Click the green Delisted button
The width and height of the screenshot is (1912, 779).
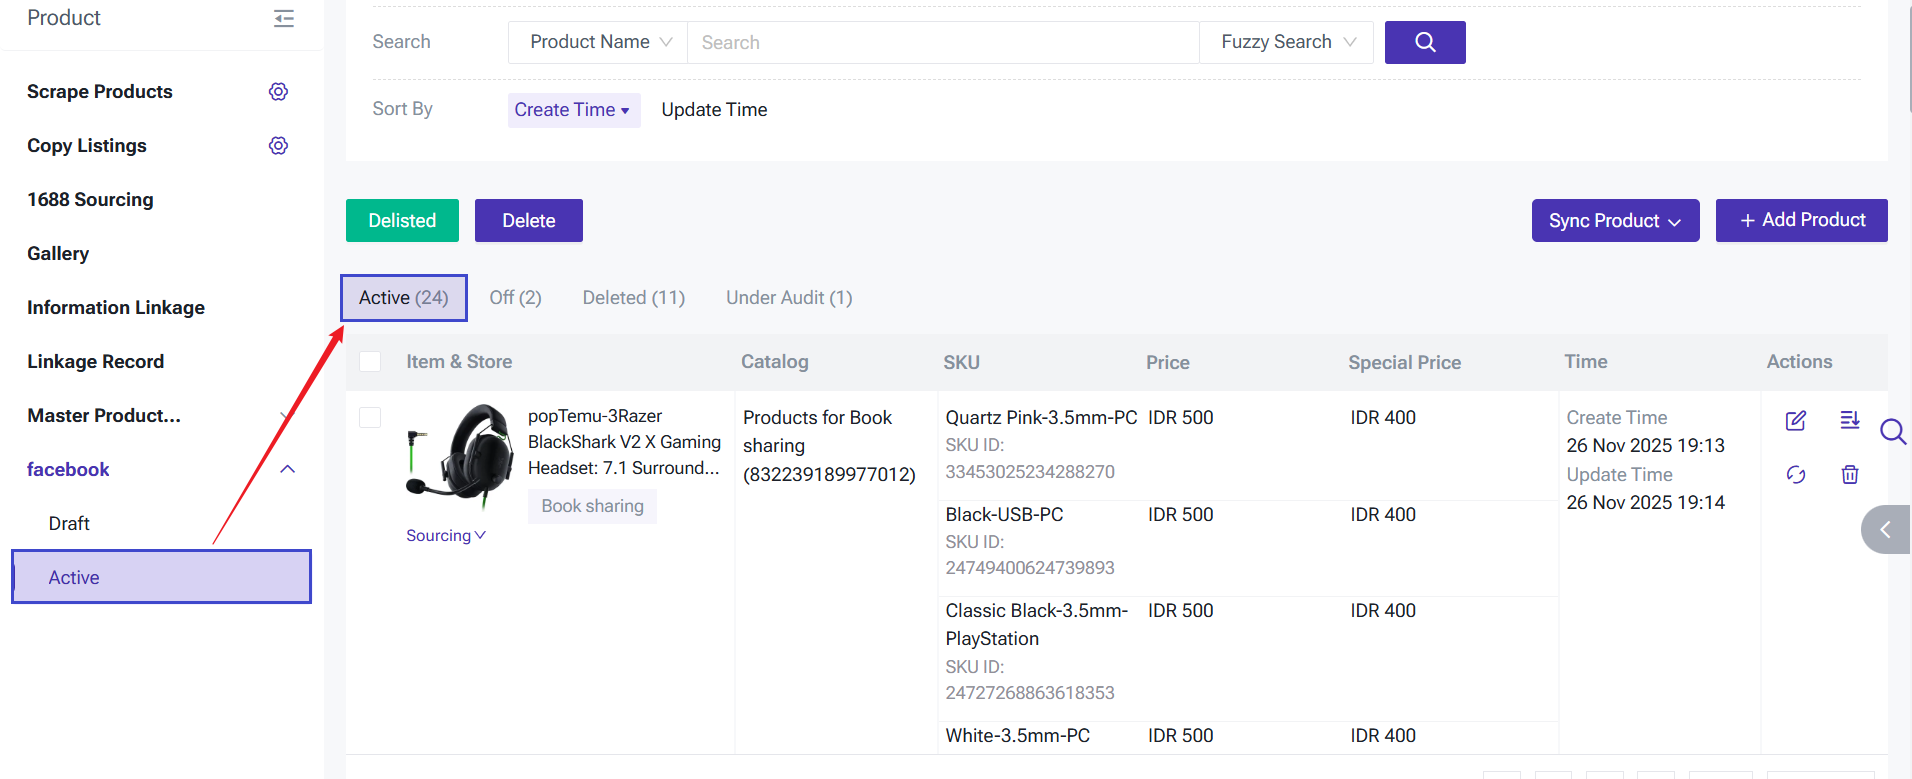[x=402, y=221]
